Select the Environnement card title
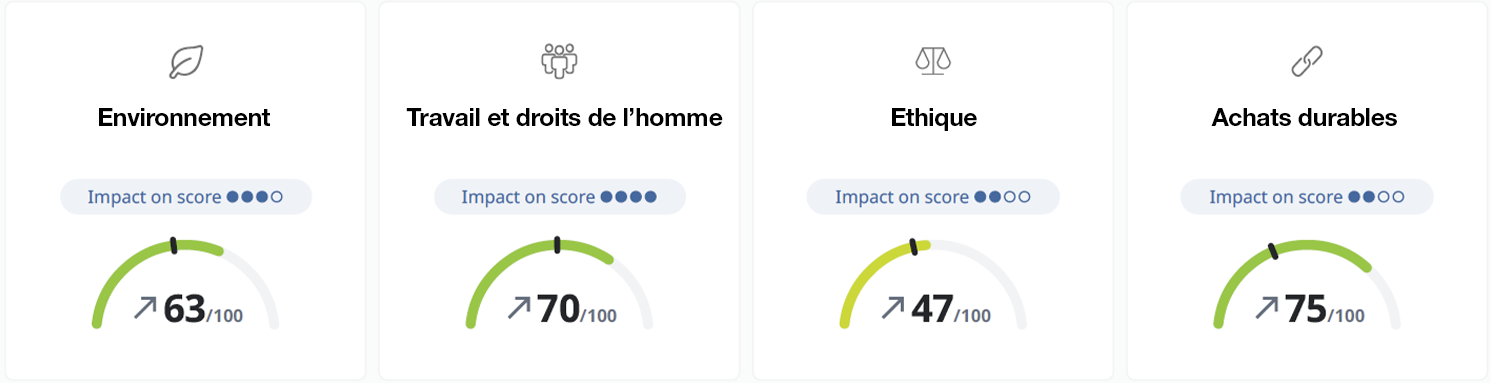Screen dimensions: 1507x383 (184, 117)
